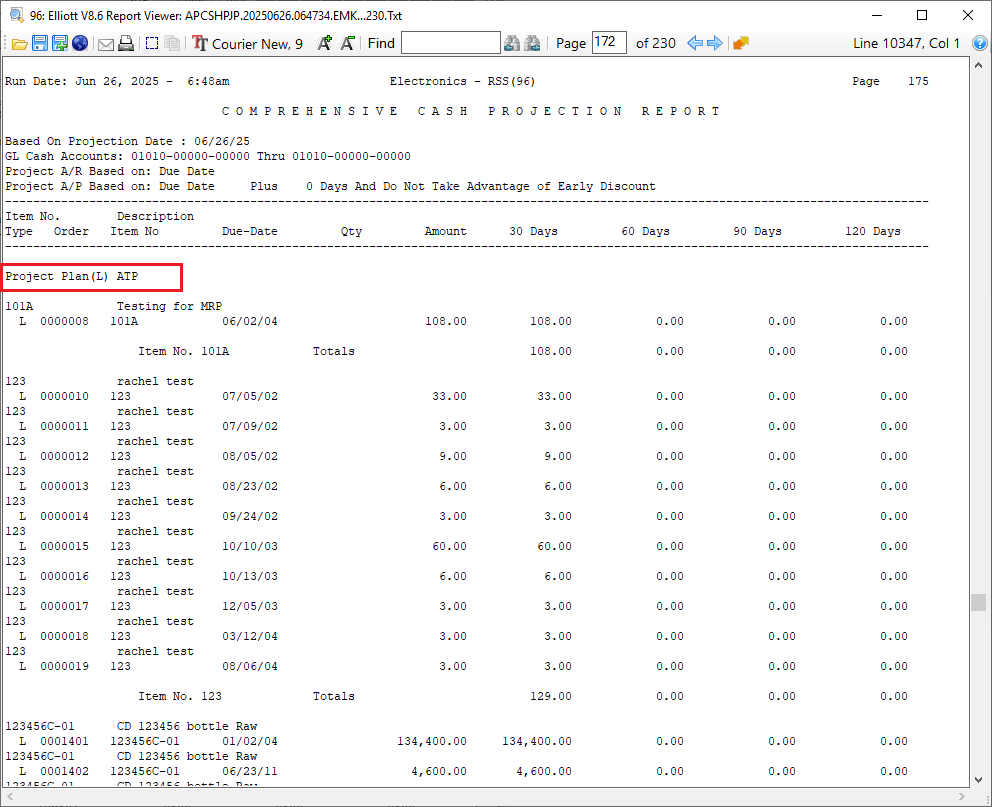
Task: Click order number 0000016
Action: pyautogui.click(x=65, y=577)
